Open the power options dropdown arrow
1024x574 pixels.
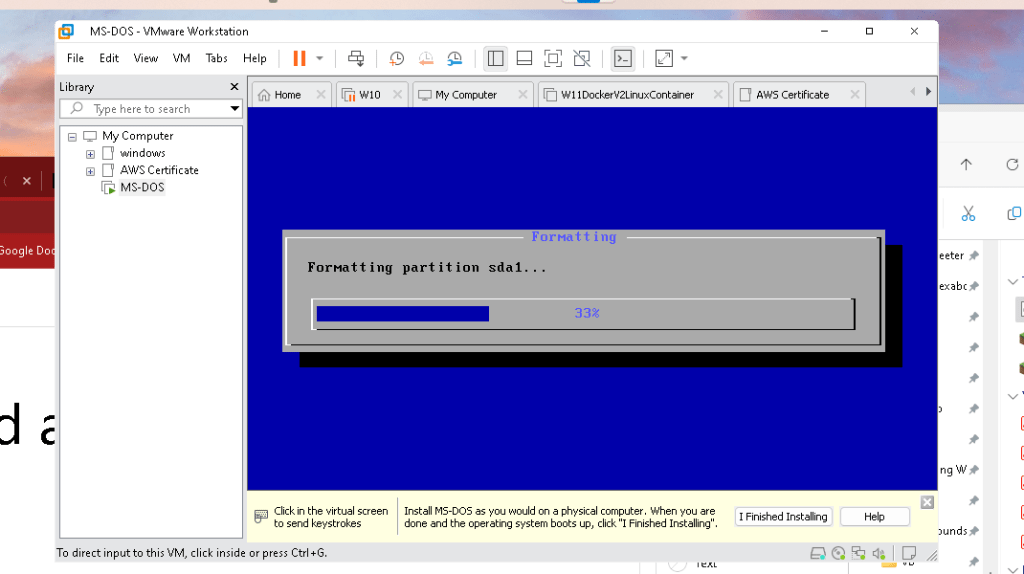319,58
